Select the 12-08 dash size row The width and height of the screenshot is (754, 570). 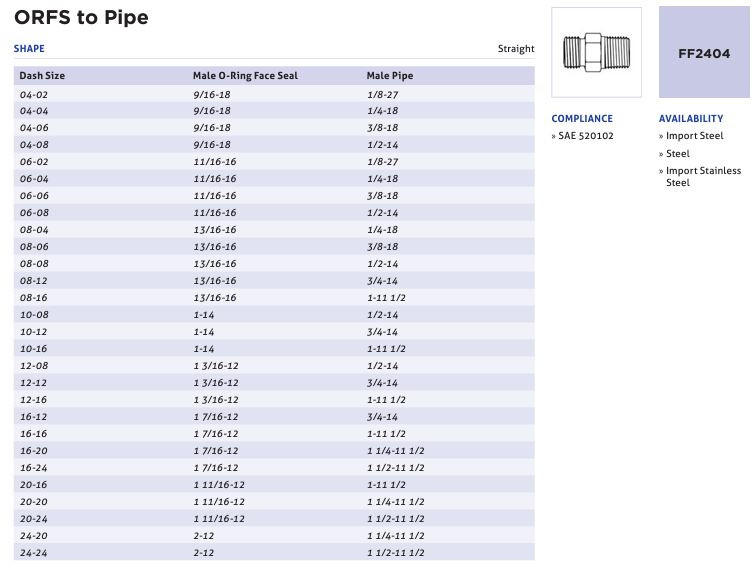click(x=274, y=366)
